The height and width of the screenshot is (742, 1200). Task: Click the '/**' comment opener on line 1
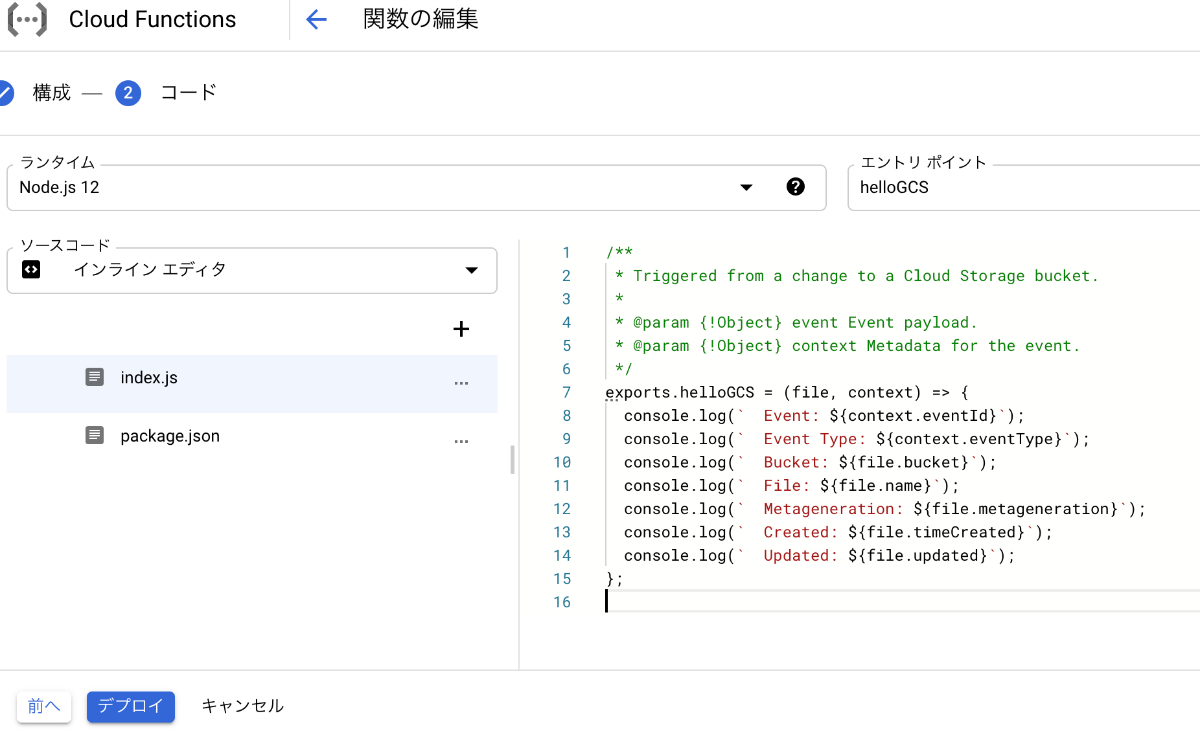pyautogui.click(x=619, y=253)
